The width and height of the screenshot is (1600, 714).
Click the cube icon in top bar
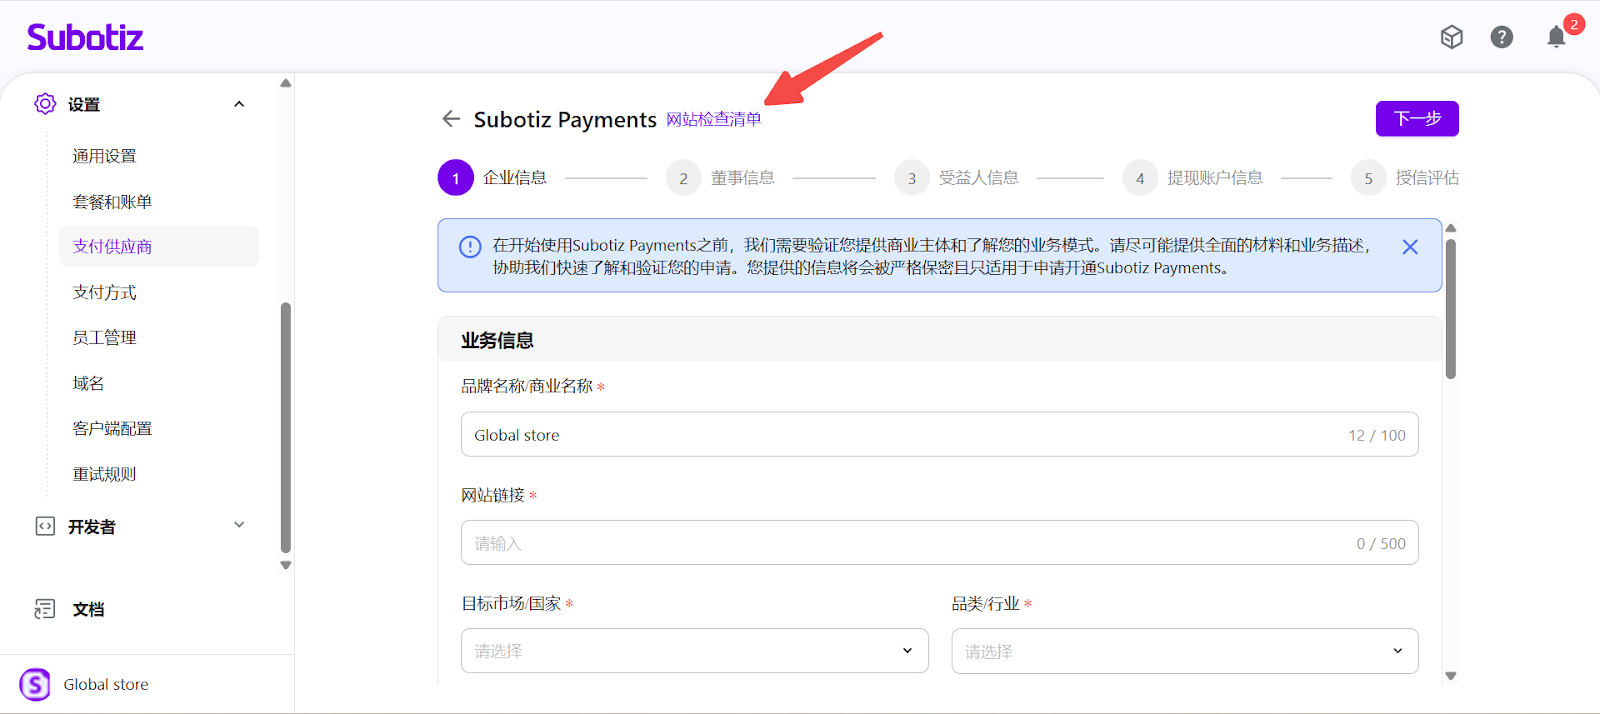coord(1451,38)
